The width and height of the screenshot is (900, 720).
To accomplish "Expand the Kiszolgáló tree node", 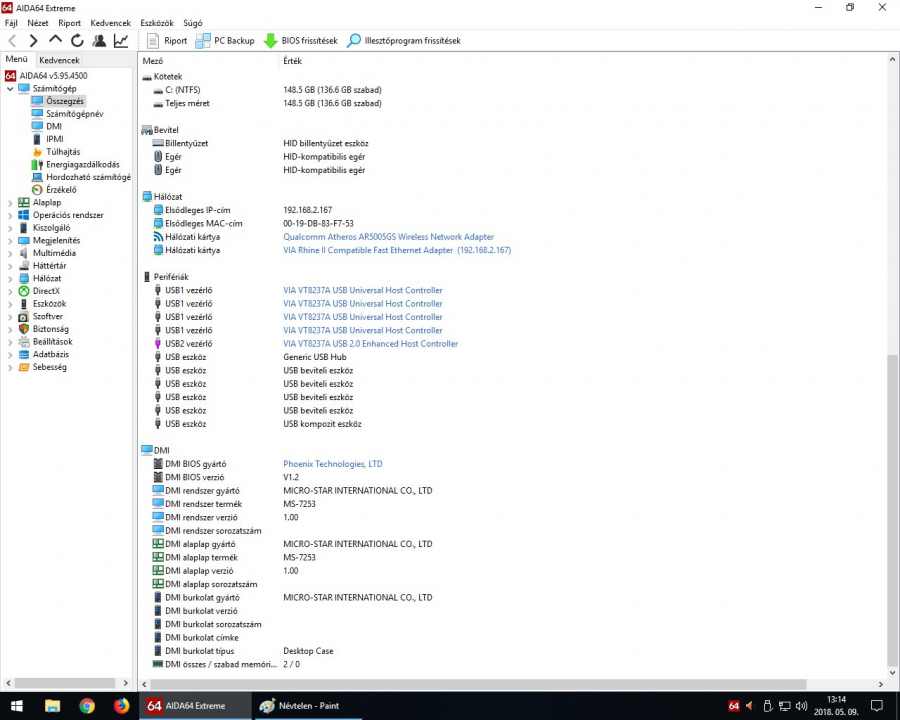I will (10, 228).
